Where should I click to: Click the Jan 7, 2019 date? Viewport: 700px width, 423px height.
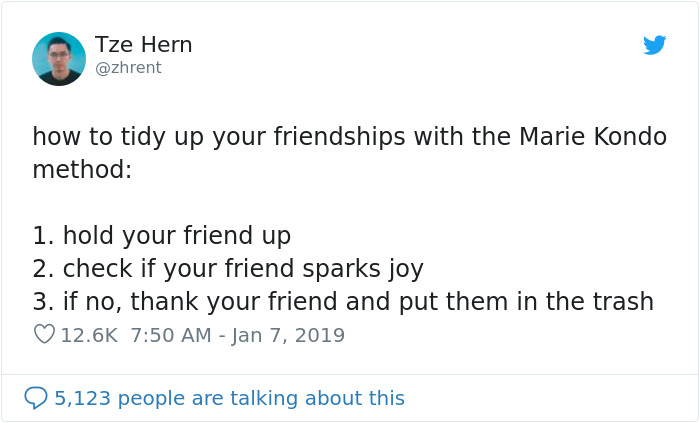click(288, 335)
